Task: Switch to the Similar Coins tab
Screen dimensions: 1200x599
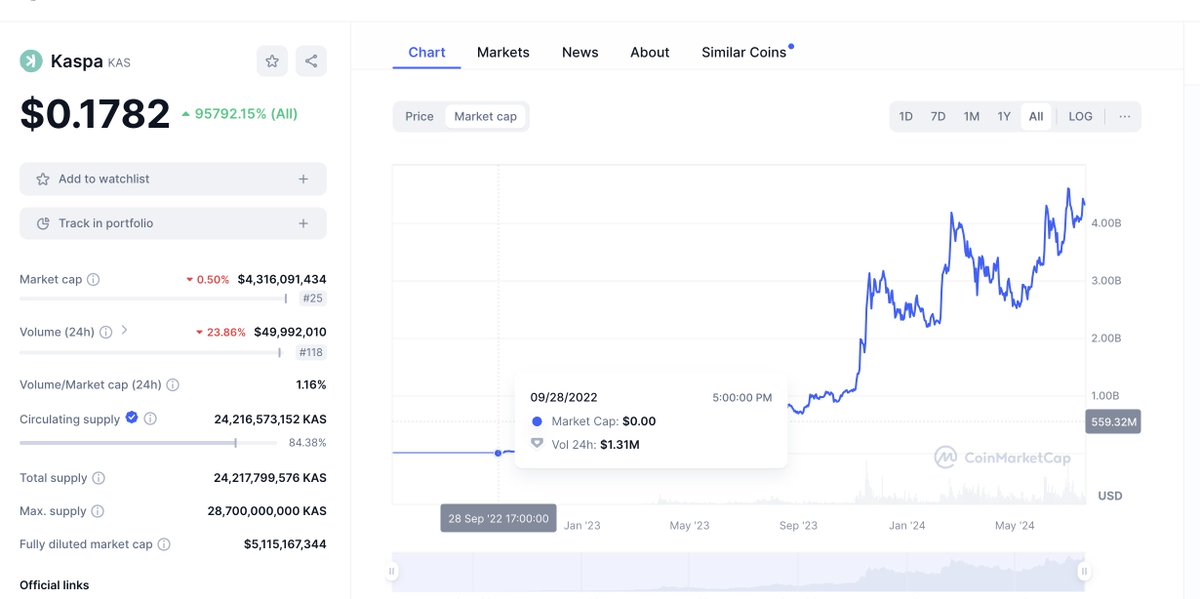Action: (744, 52)
